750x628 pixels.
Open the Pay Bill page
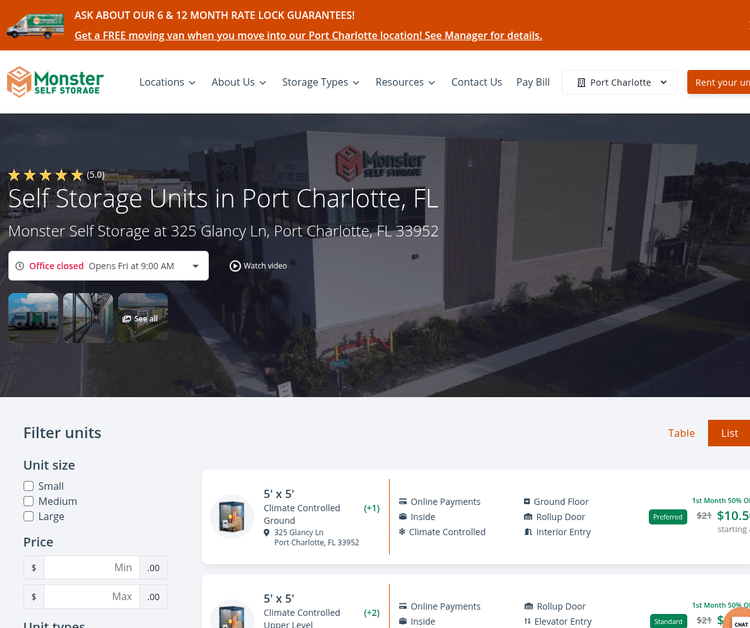point(533,82)
